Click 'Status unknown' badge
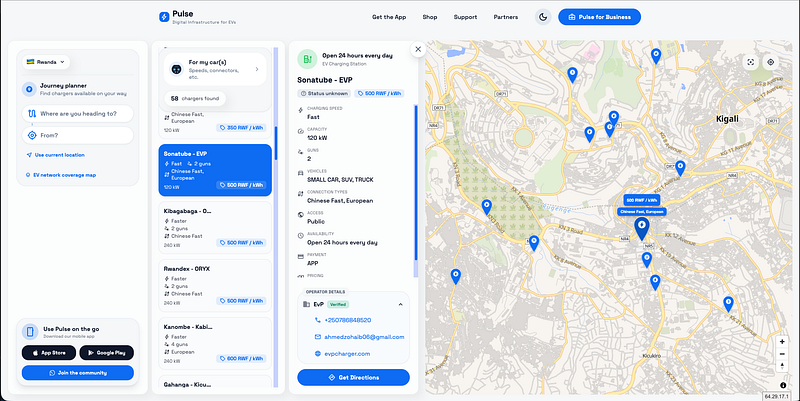 (324, 93)
